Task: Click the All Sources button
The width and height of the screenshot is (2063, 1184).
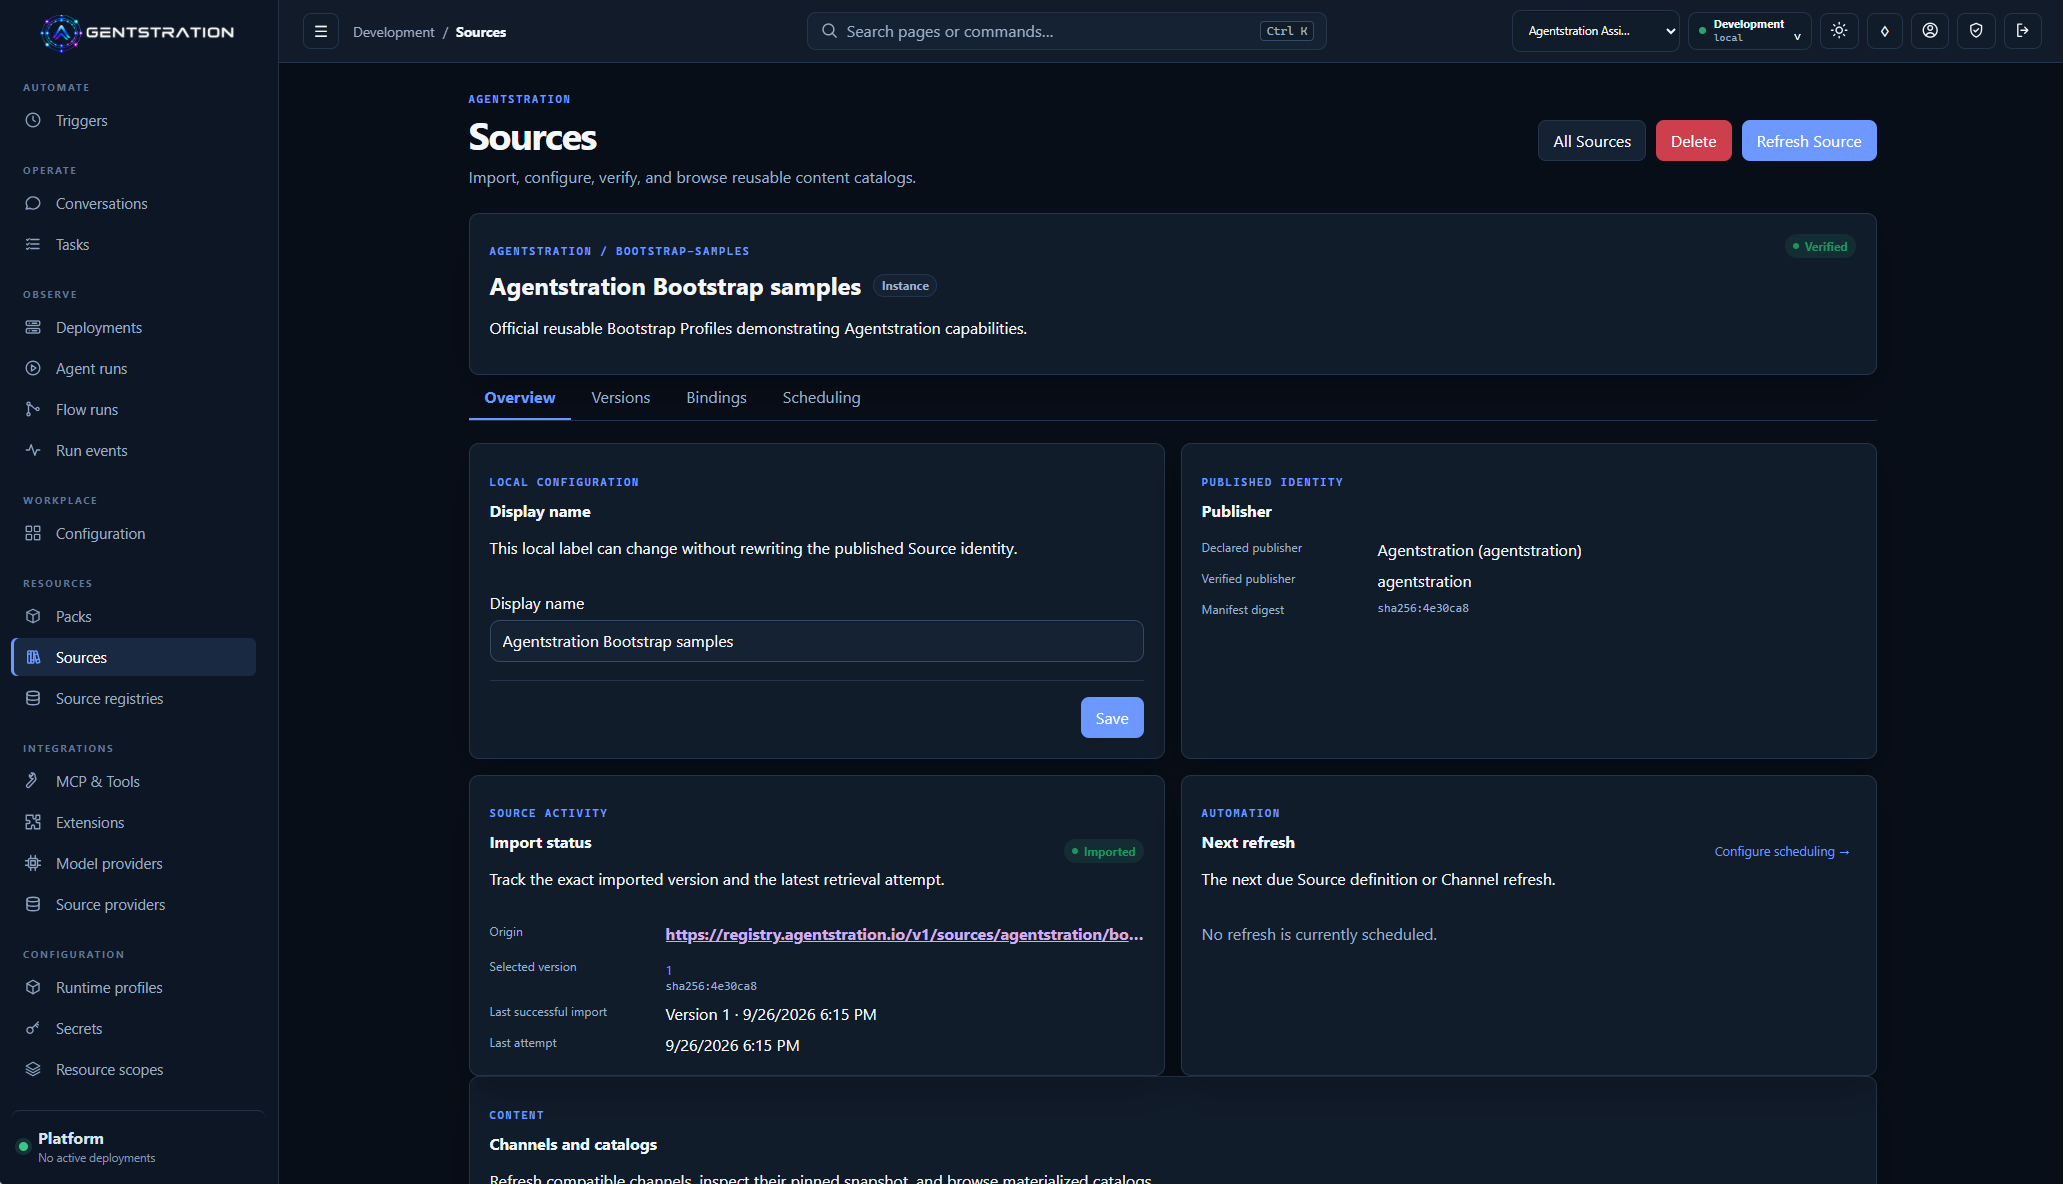Action: [x=1591, y=141]
